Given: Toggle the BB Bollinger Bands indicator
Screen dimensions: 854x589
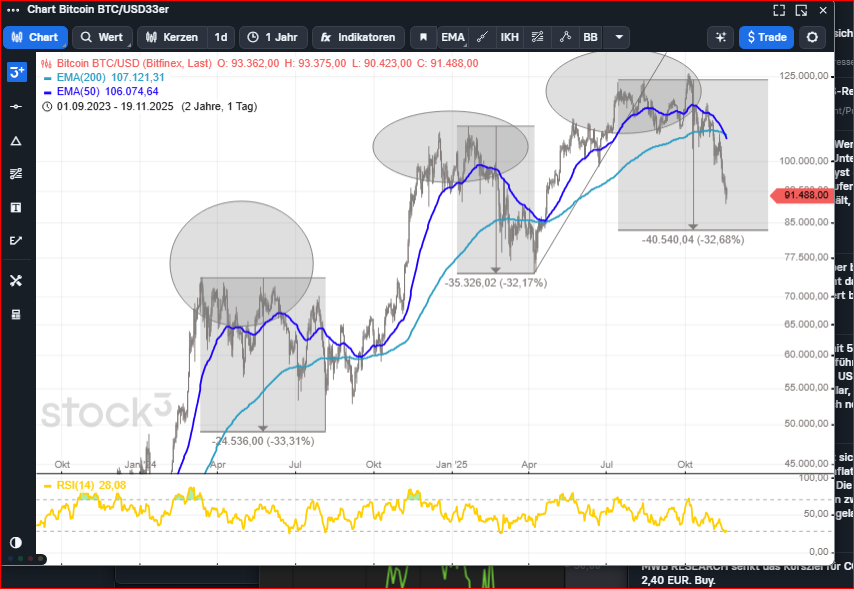Looking at the screenshot, I should tap(590, 37).
